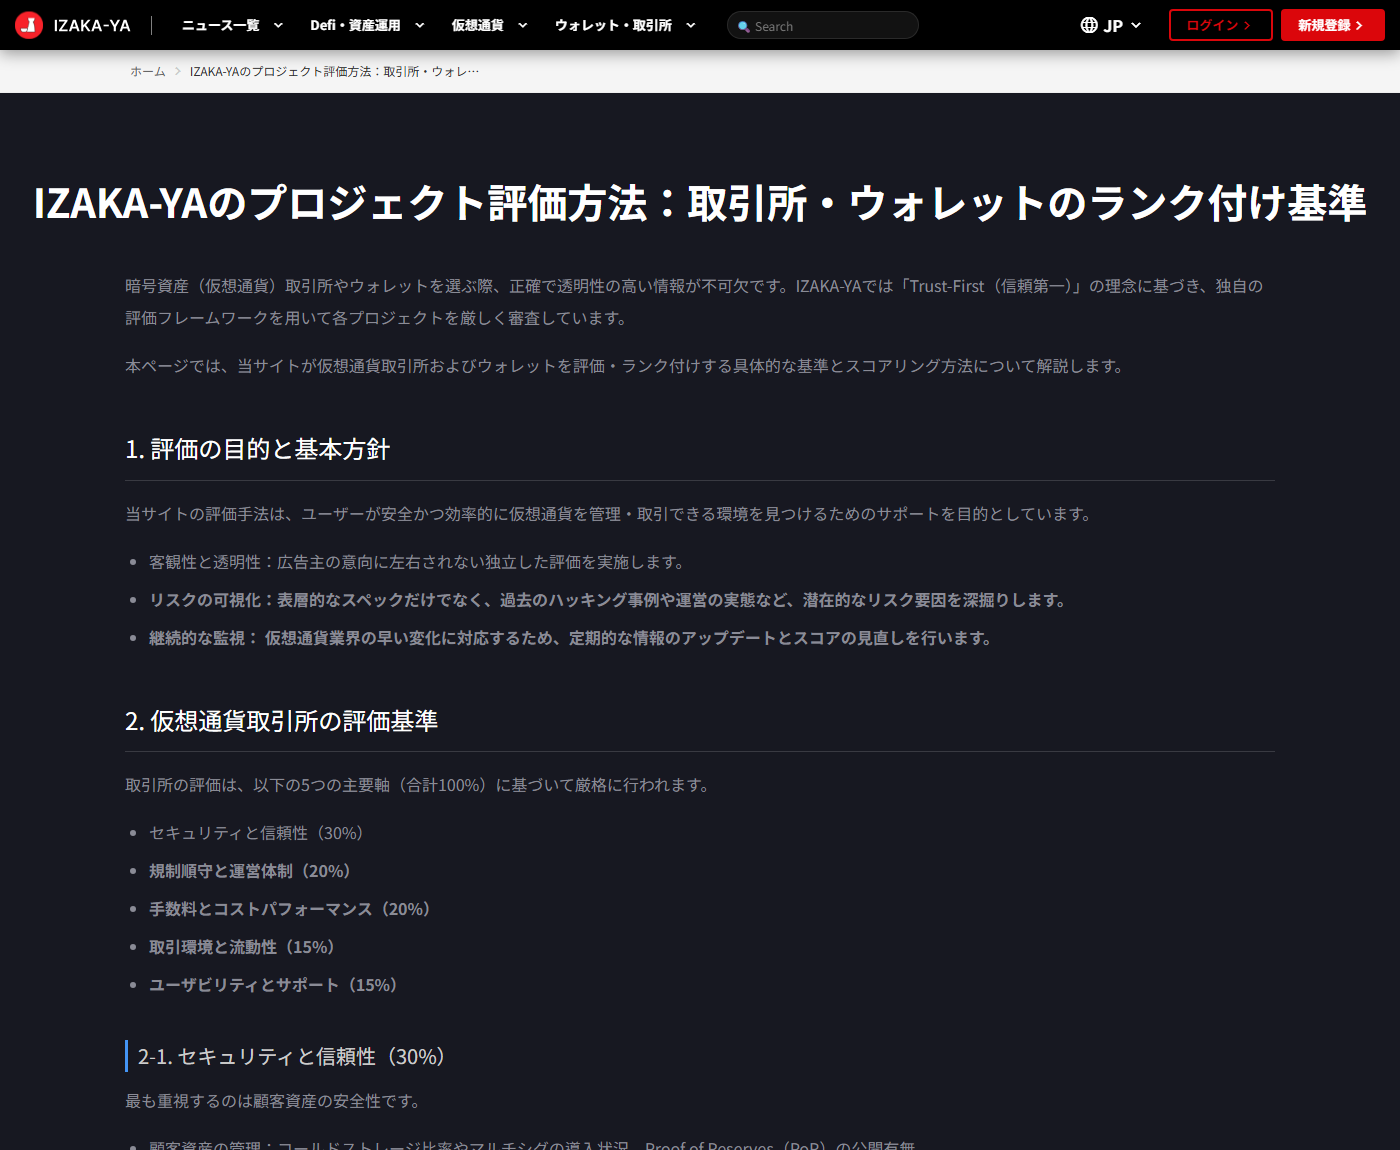This screenshot has height=1150, width=1400.
Task: Expand the chevron next to ウォレット・取引所
Action: coord(690,25)
